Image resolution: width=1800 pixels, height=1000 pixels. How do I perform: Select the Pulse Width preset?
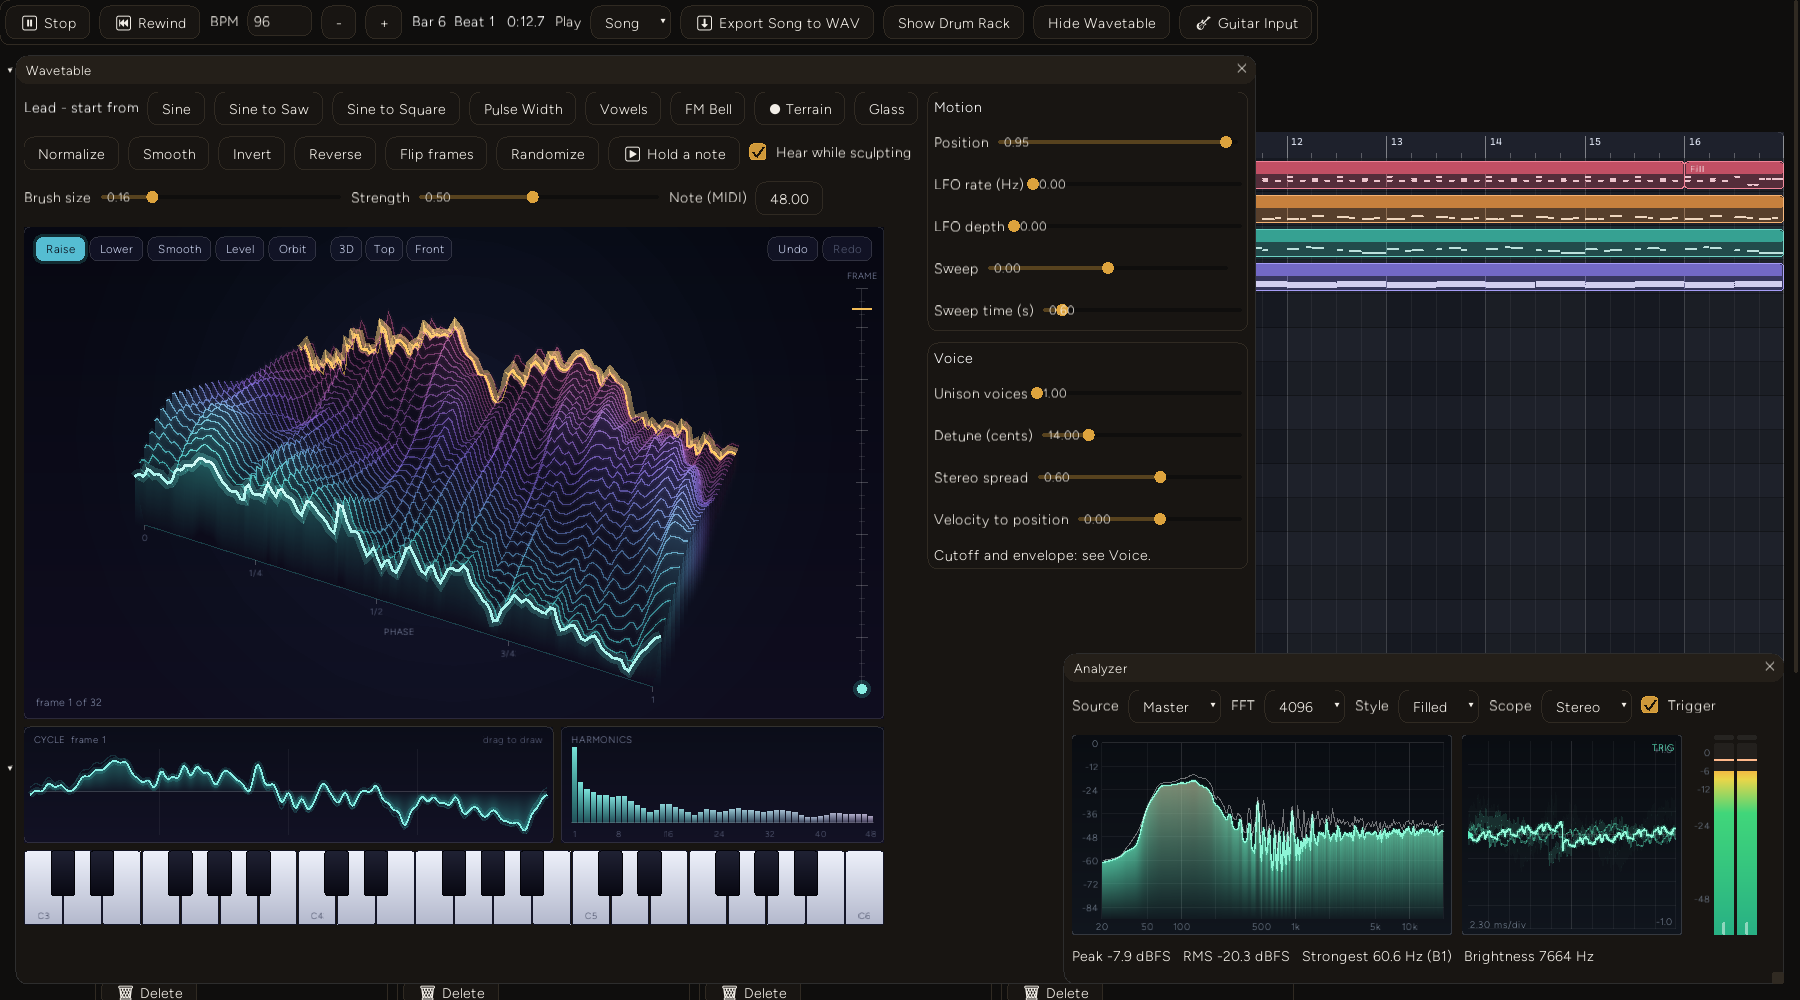(x=523, y=109)
